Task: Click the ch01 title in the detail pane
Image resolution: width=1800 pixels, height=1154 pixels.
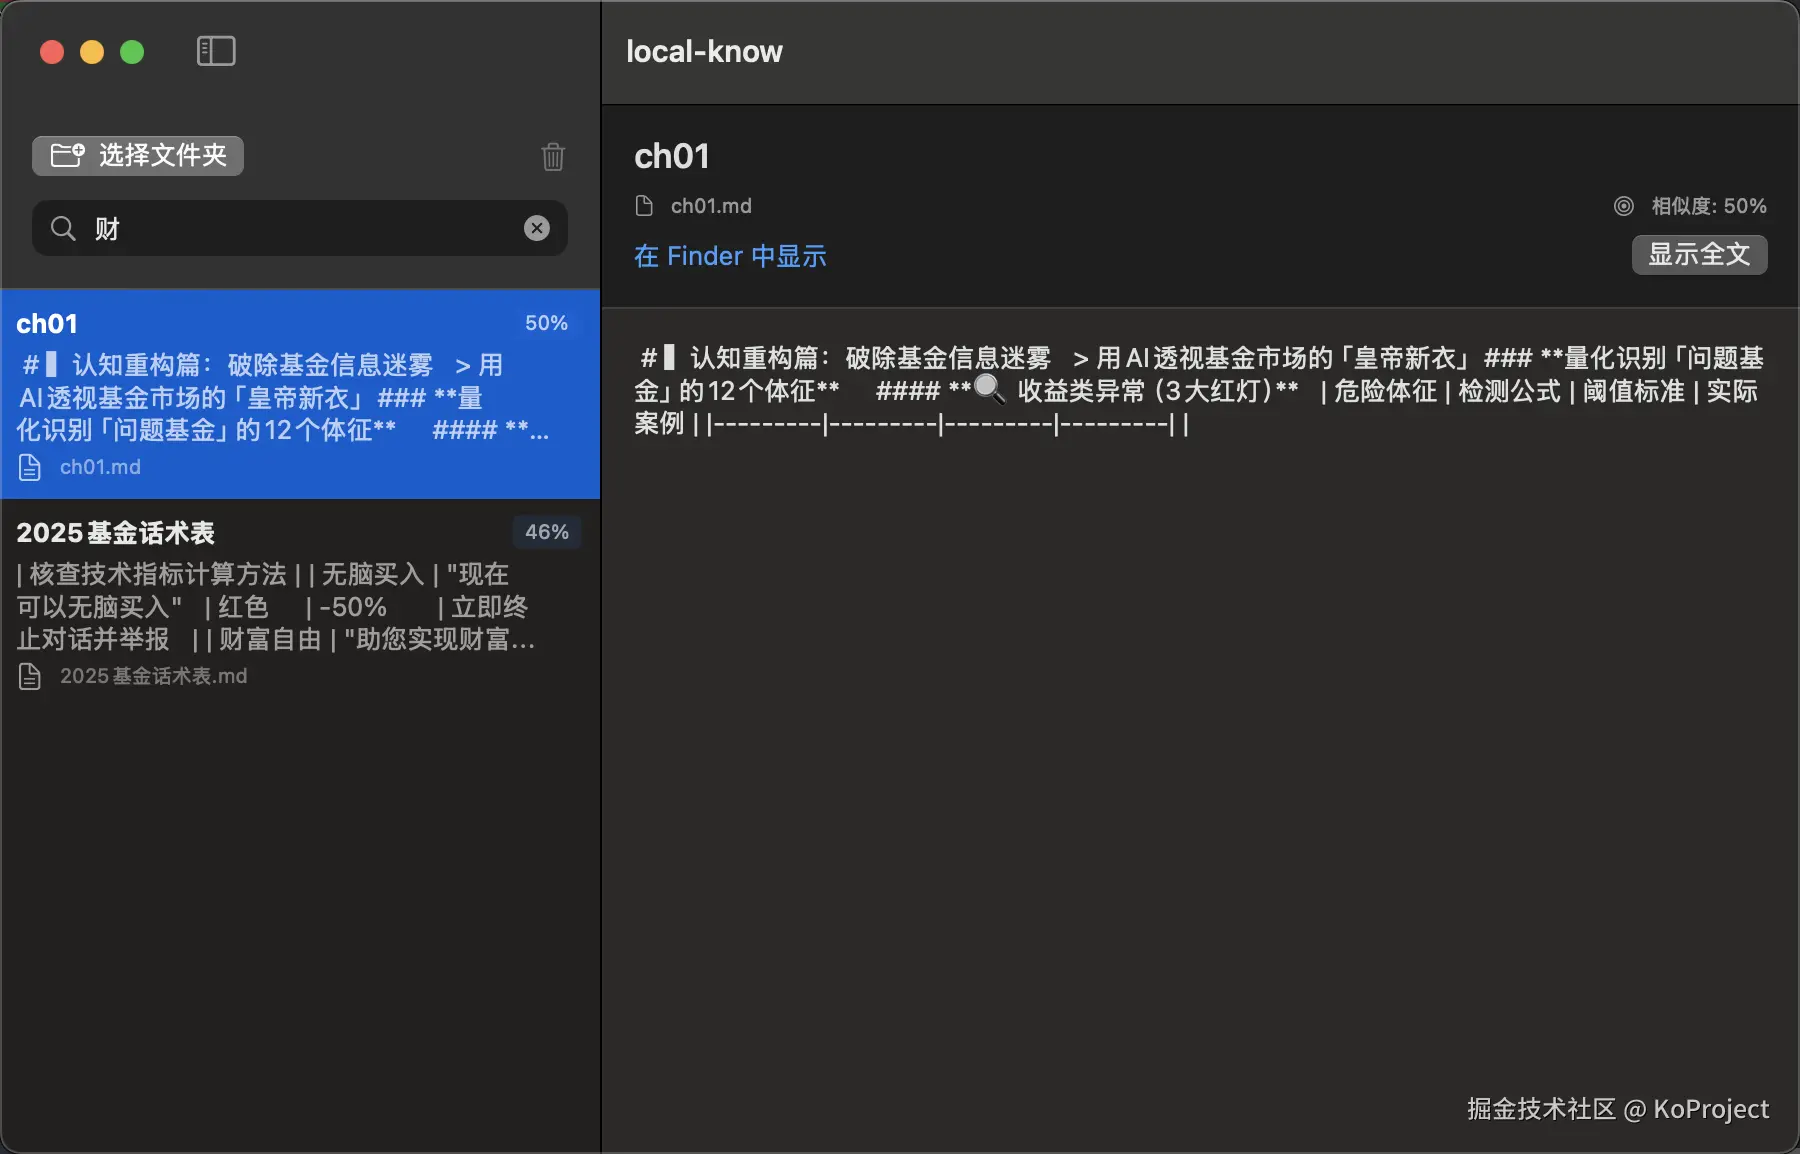Action: point(671,156)
